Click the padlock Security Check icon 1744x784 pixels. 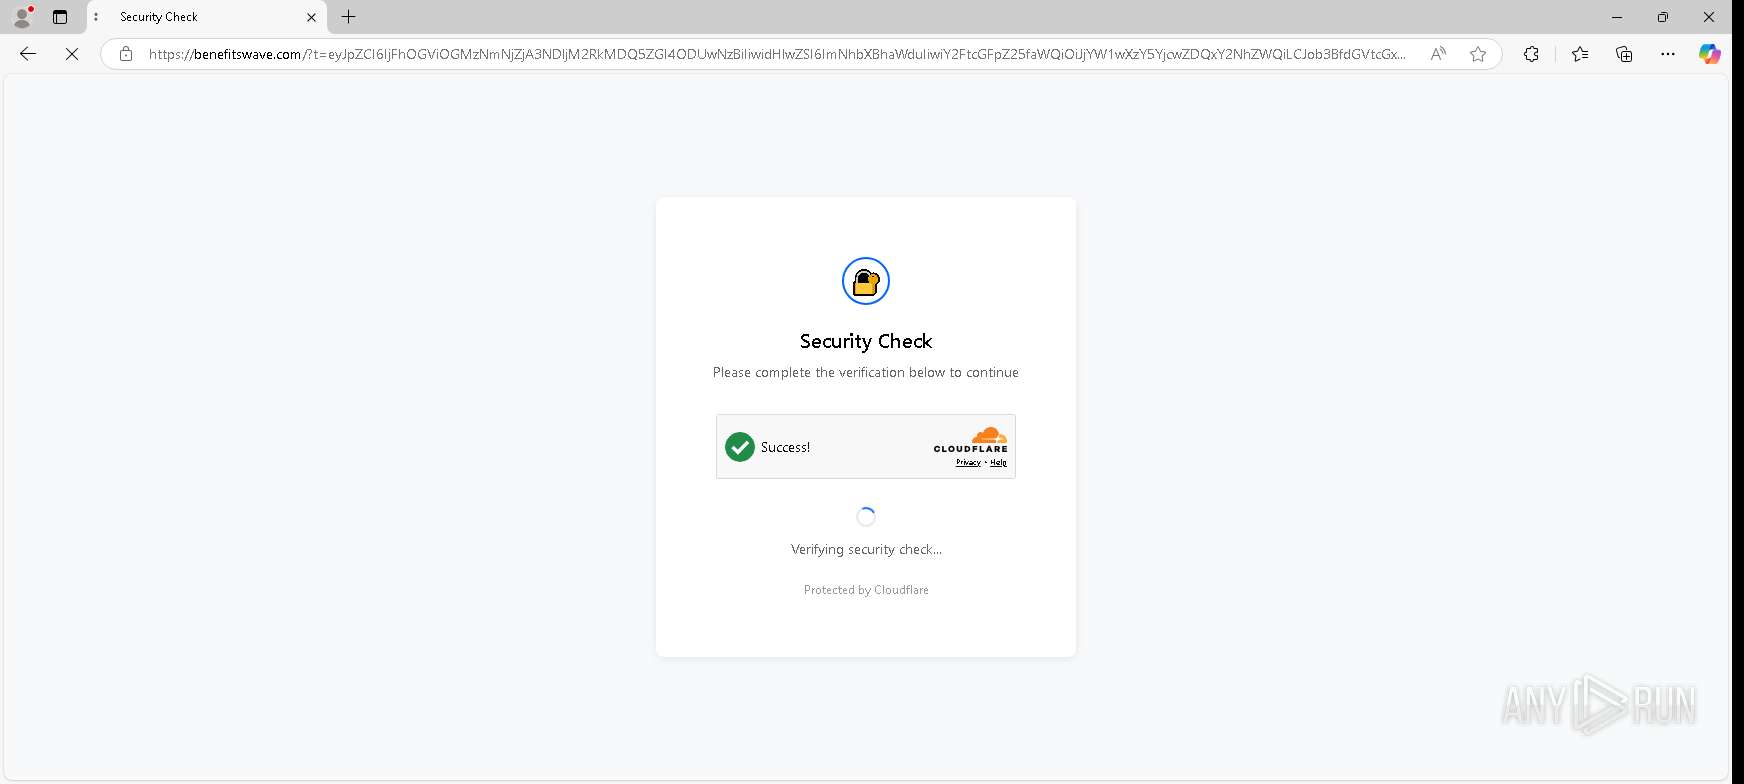click(x=866, y=281)
